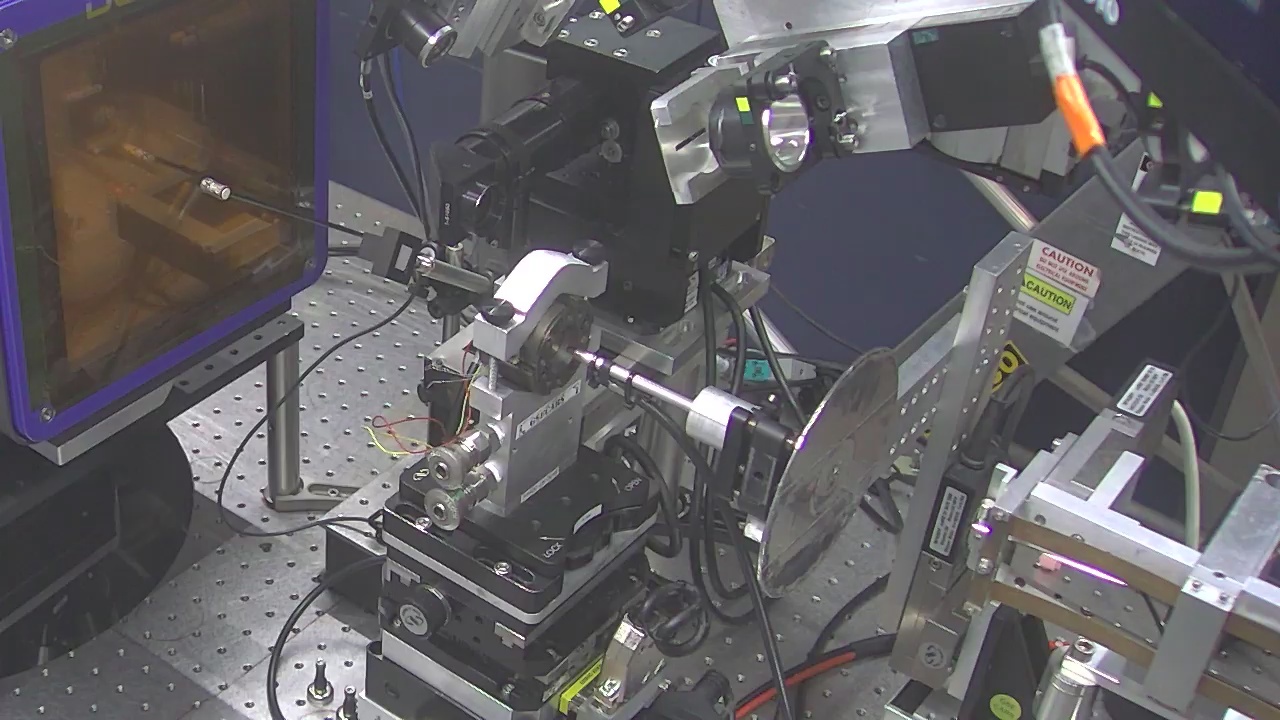Click the vertical steel support post
This screenshot has width=1280, height=720.
[x=283, y=422]
